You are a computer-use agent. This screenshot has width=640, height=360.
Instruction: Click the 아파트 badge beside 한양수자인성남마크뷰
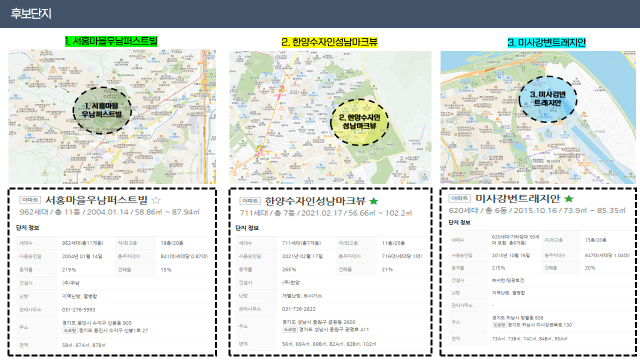pos(250,201)
